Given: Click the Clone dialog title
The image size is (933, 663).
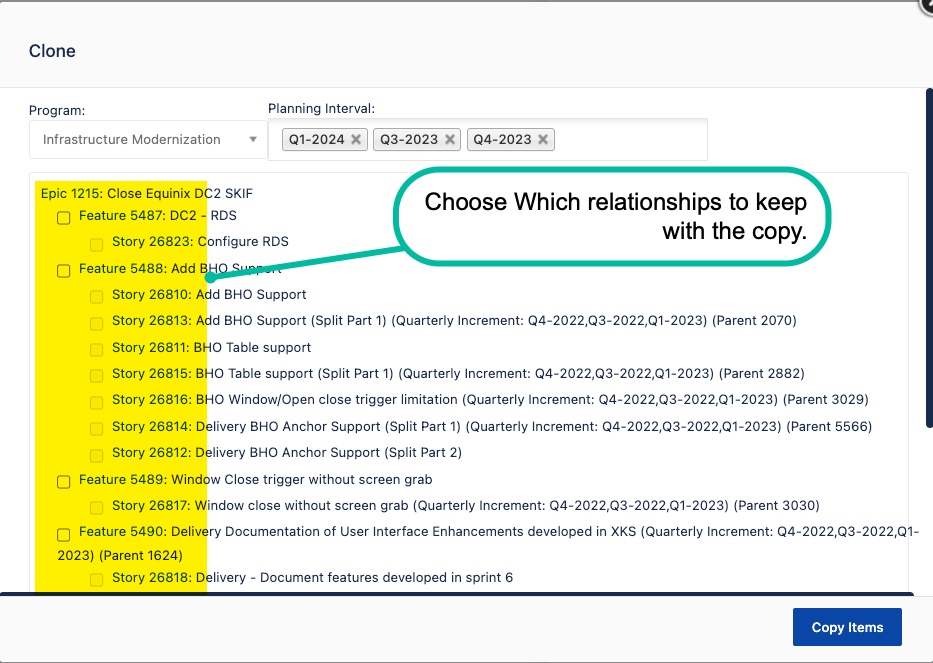Looking at the screenshot, I should 52,51.
